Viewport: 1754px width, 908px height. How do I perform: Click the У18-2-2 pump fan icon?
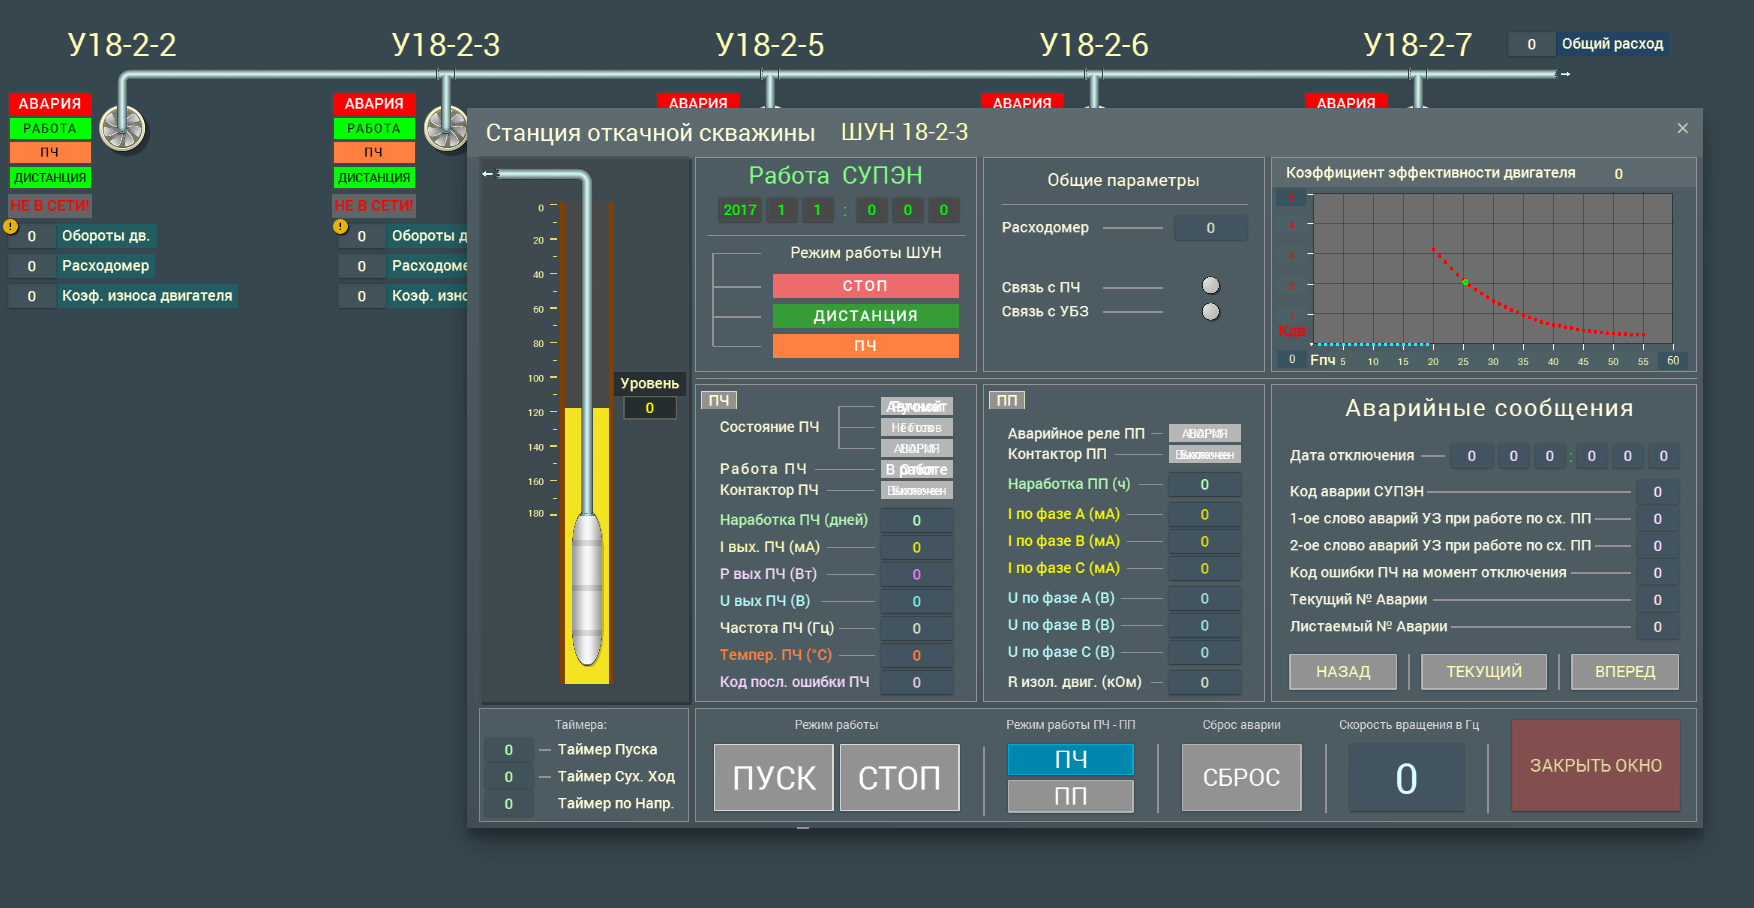point(123,128)
